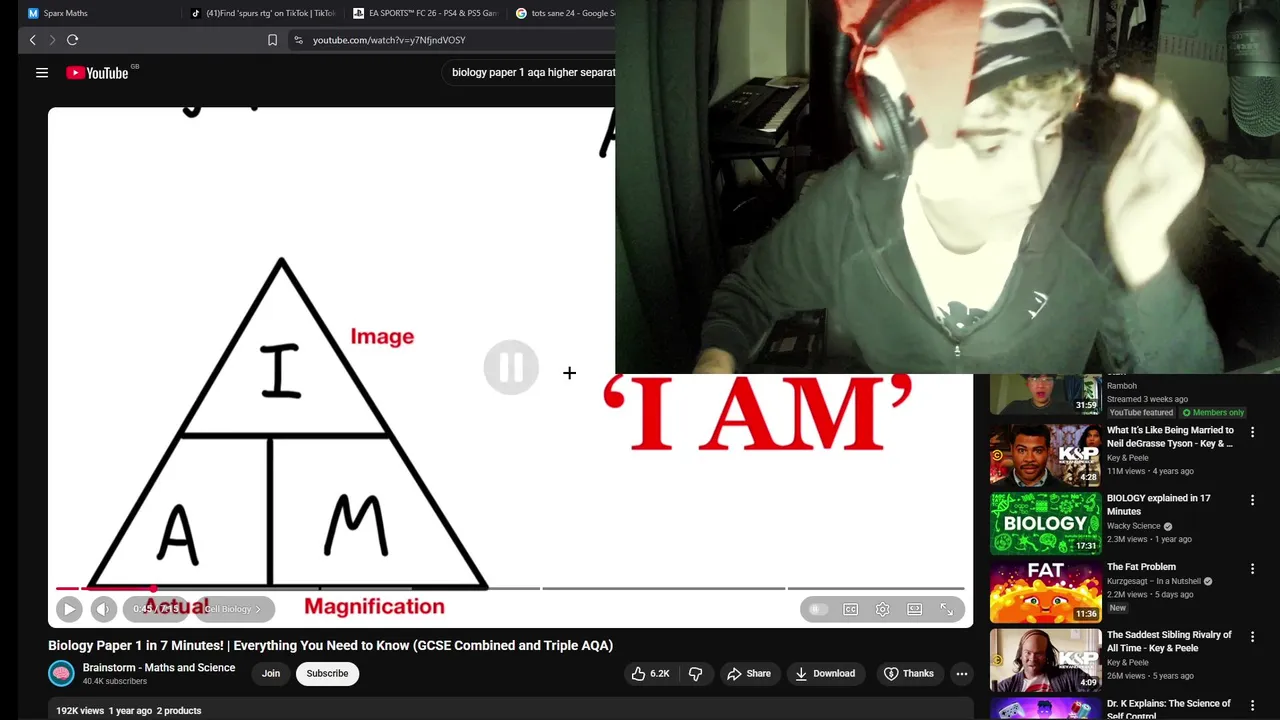Open options menu for The Fat Problem
This screenshot has width=1280, height=720.
pos(1252,568)
